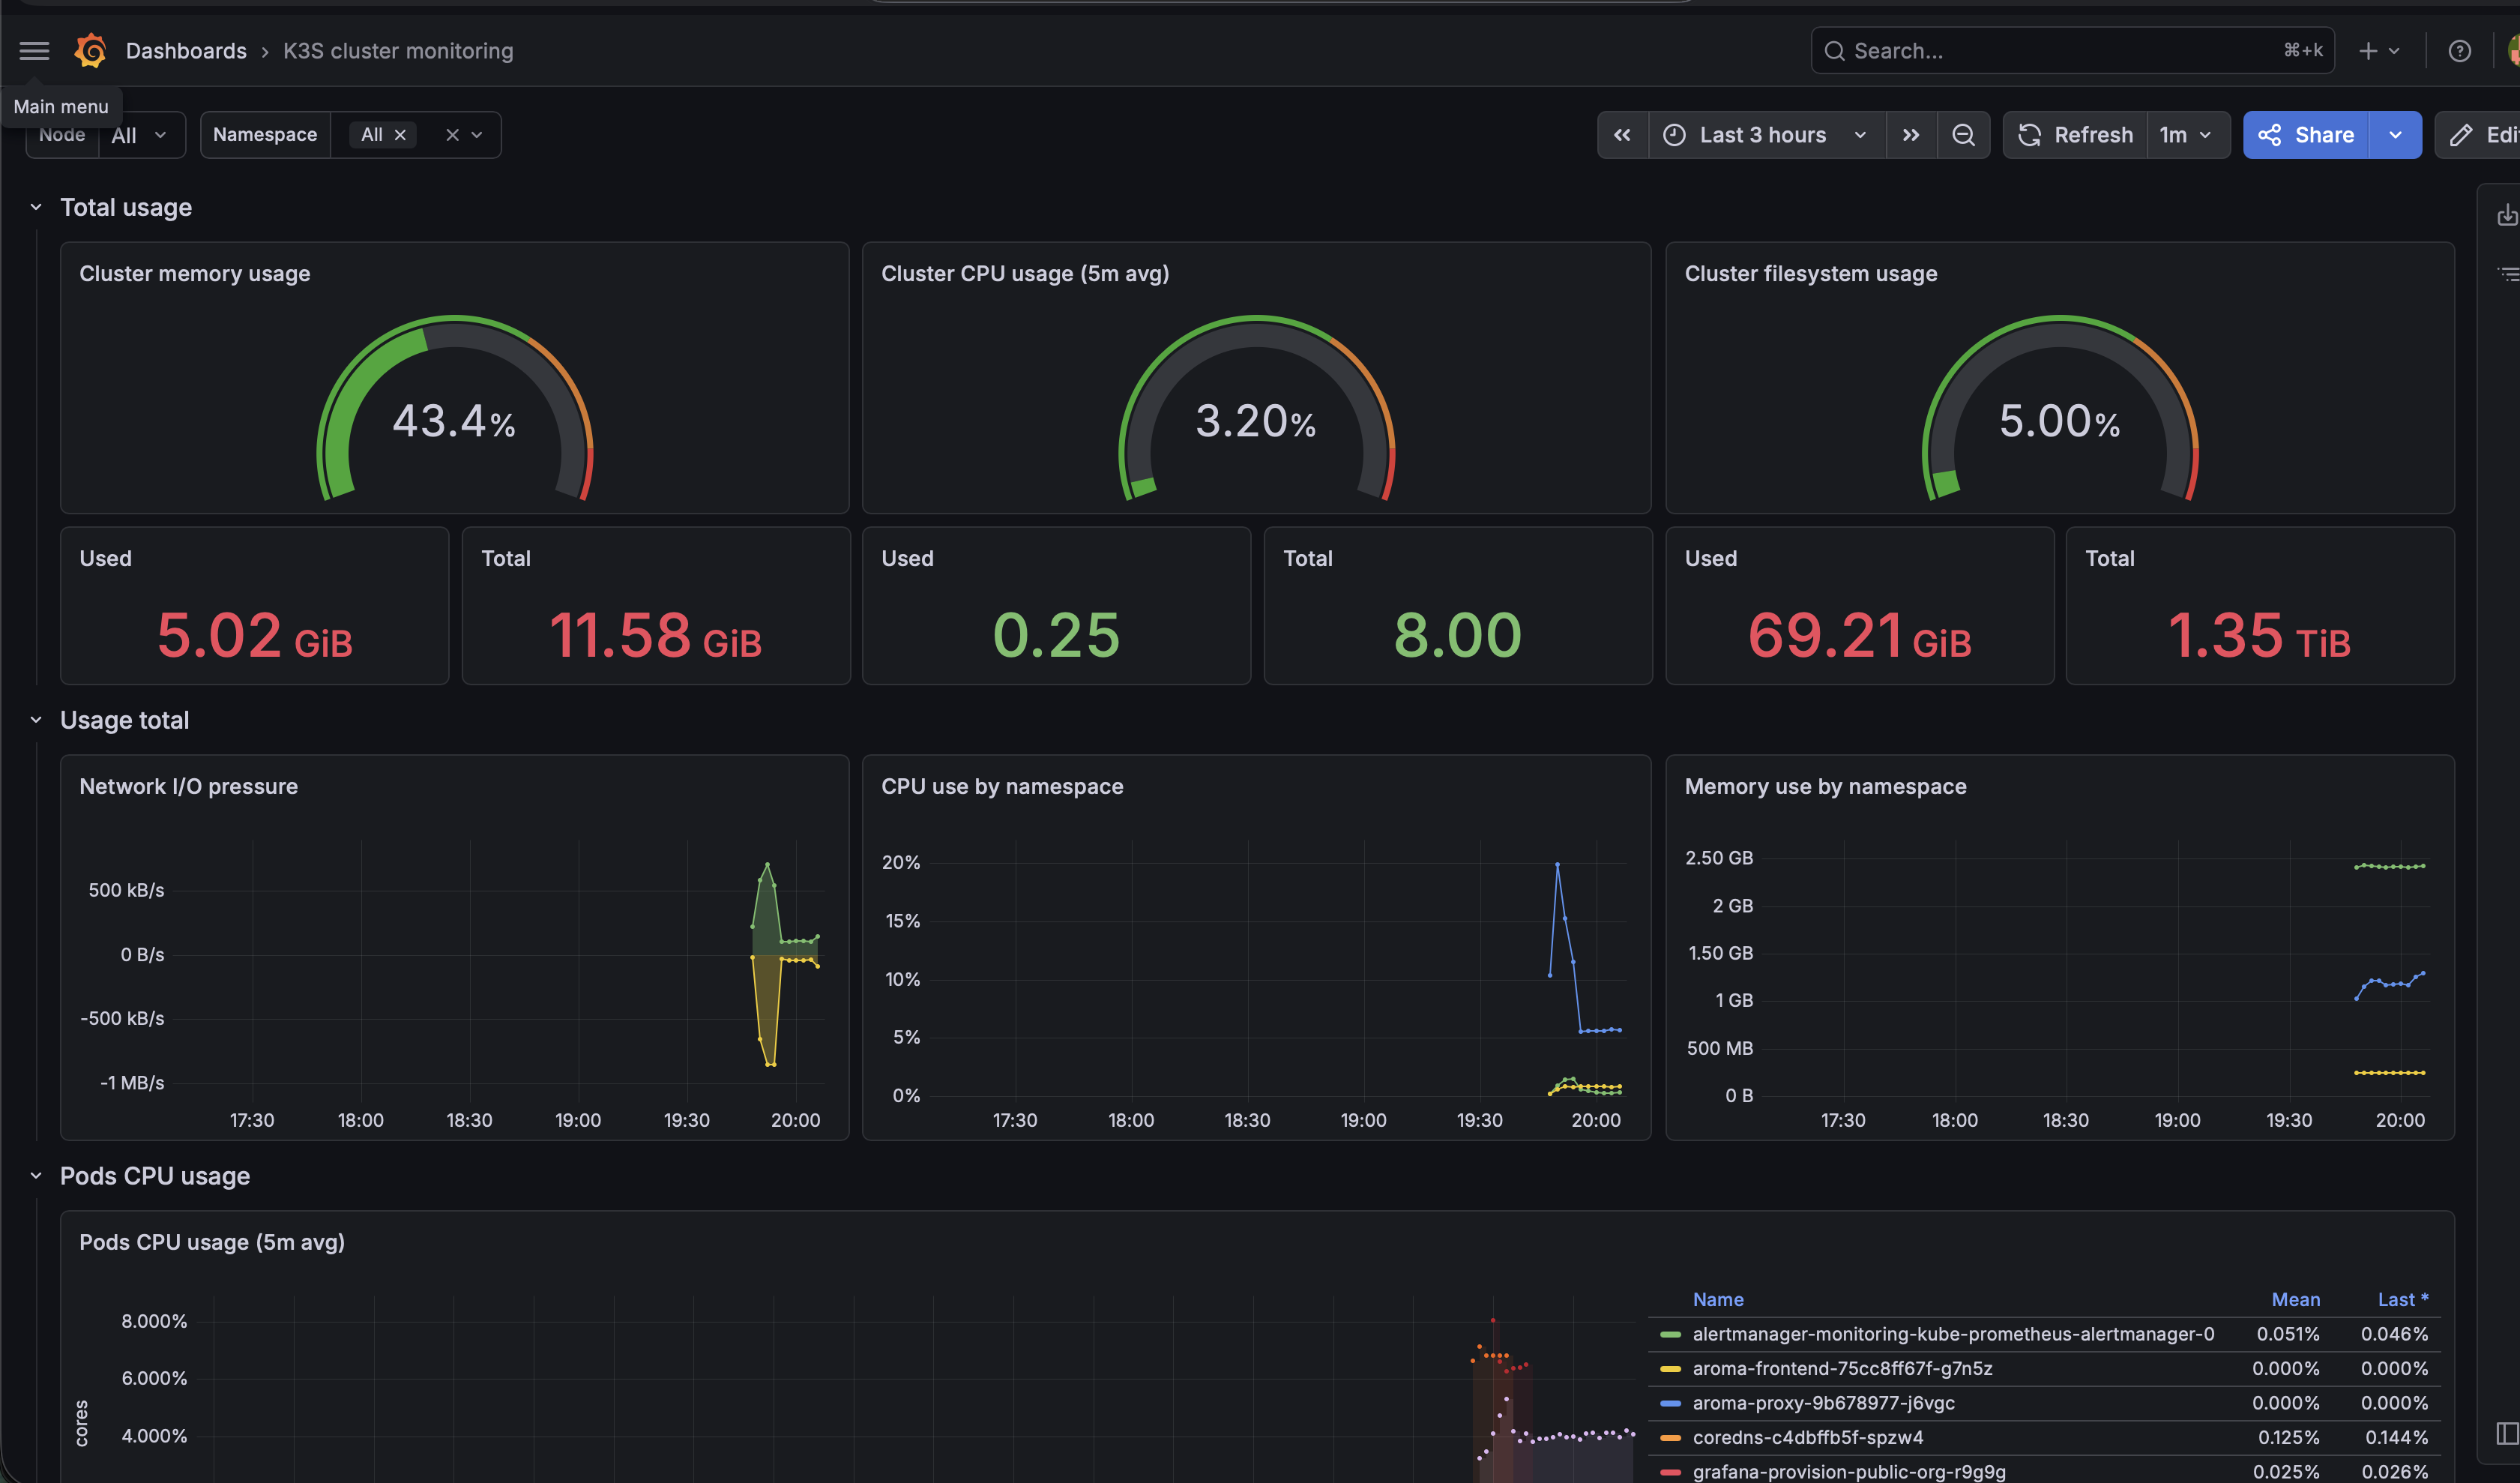The height and width of the screenshot is (1483, 2520).
Task: Toggle coredns-c4dbffb5f-spzw4 series visibility
Action: pos(1808,1437)
